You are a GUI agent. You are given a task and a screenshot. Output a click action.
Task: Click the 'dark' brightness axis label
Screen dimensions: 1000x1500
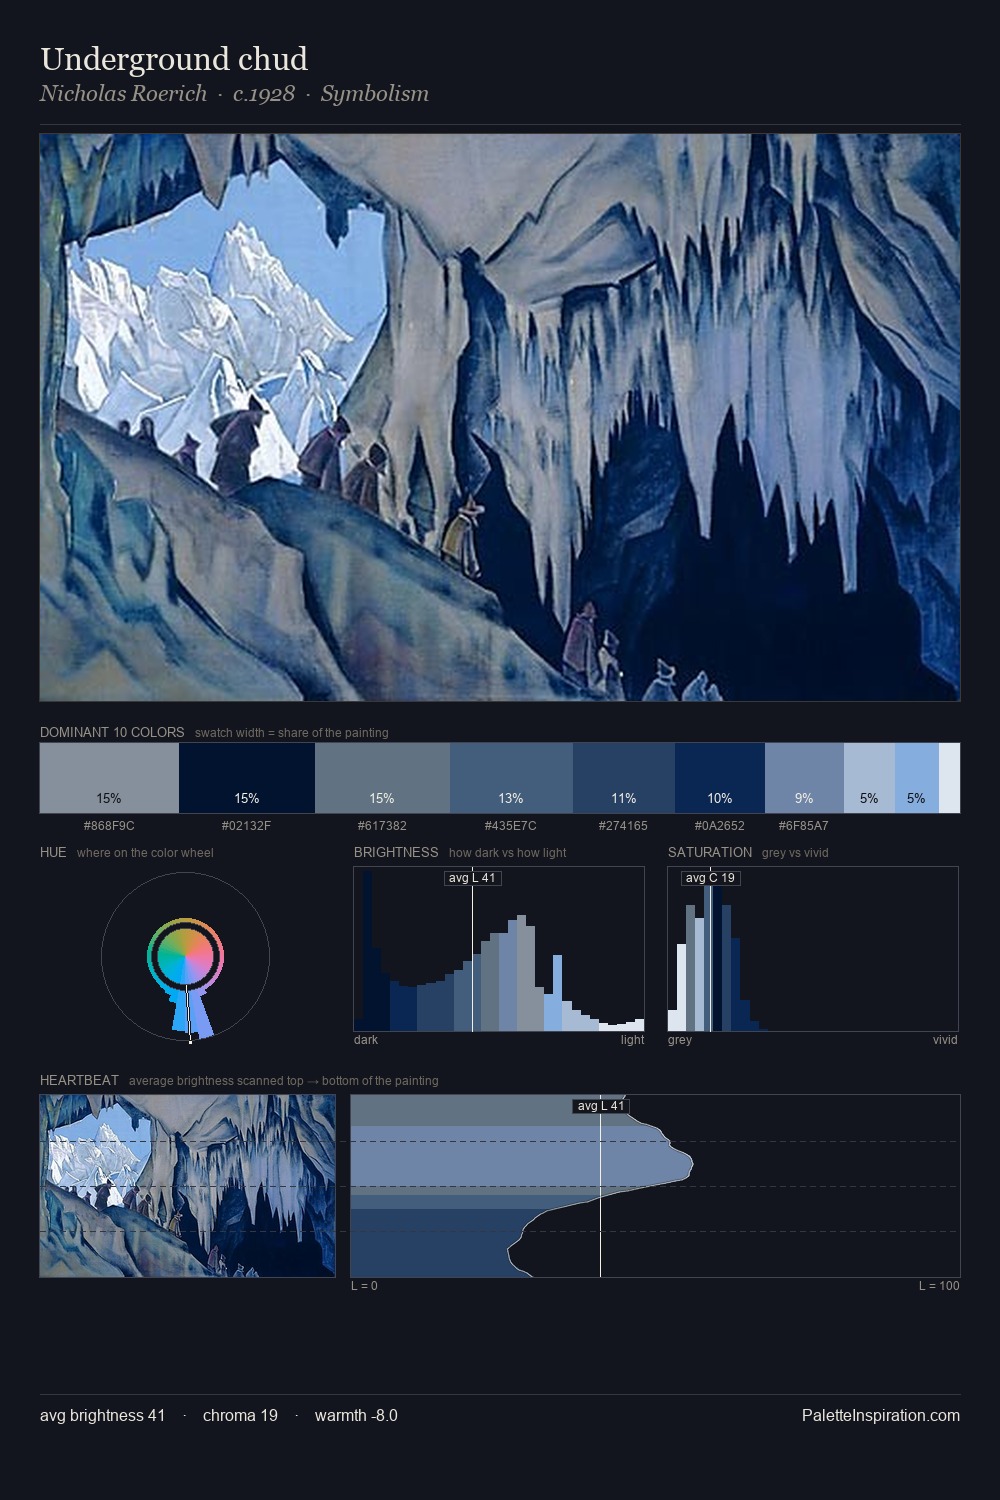366,1040
